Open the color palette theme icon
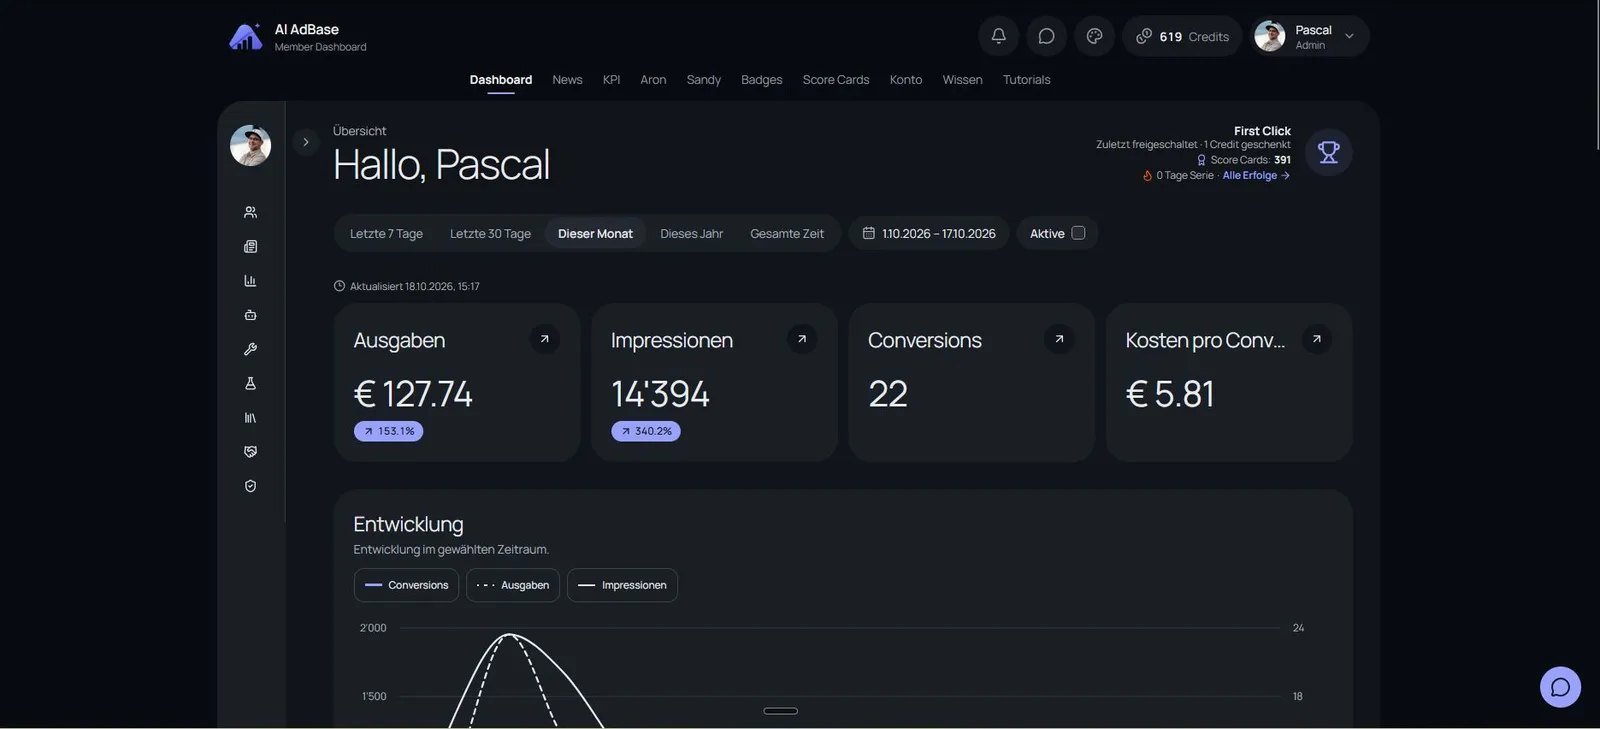Image resolution: width=1600 pixels, height=729 pixels. 1094,36
